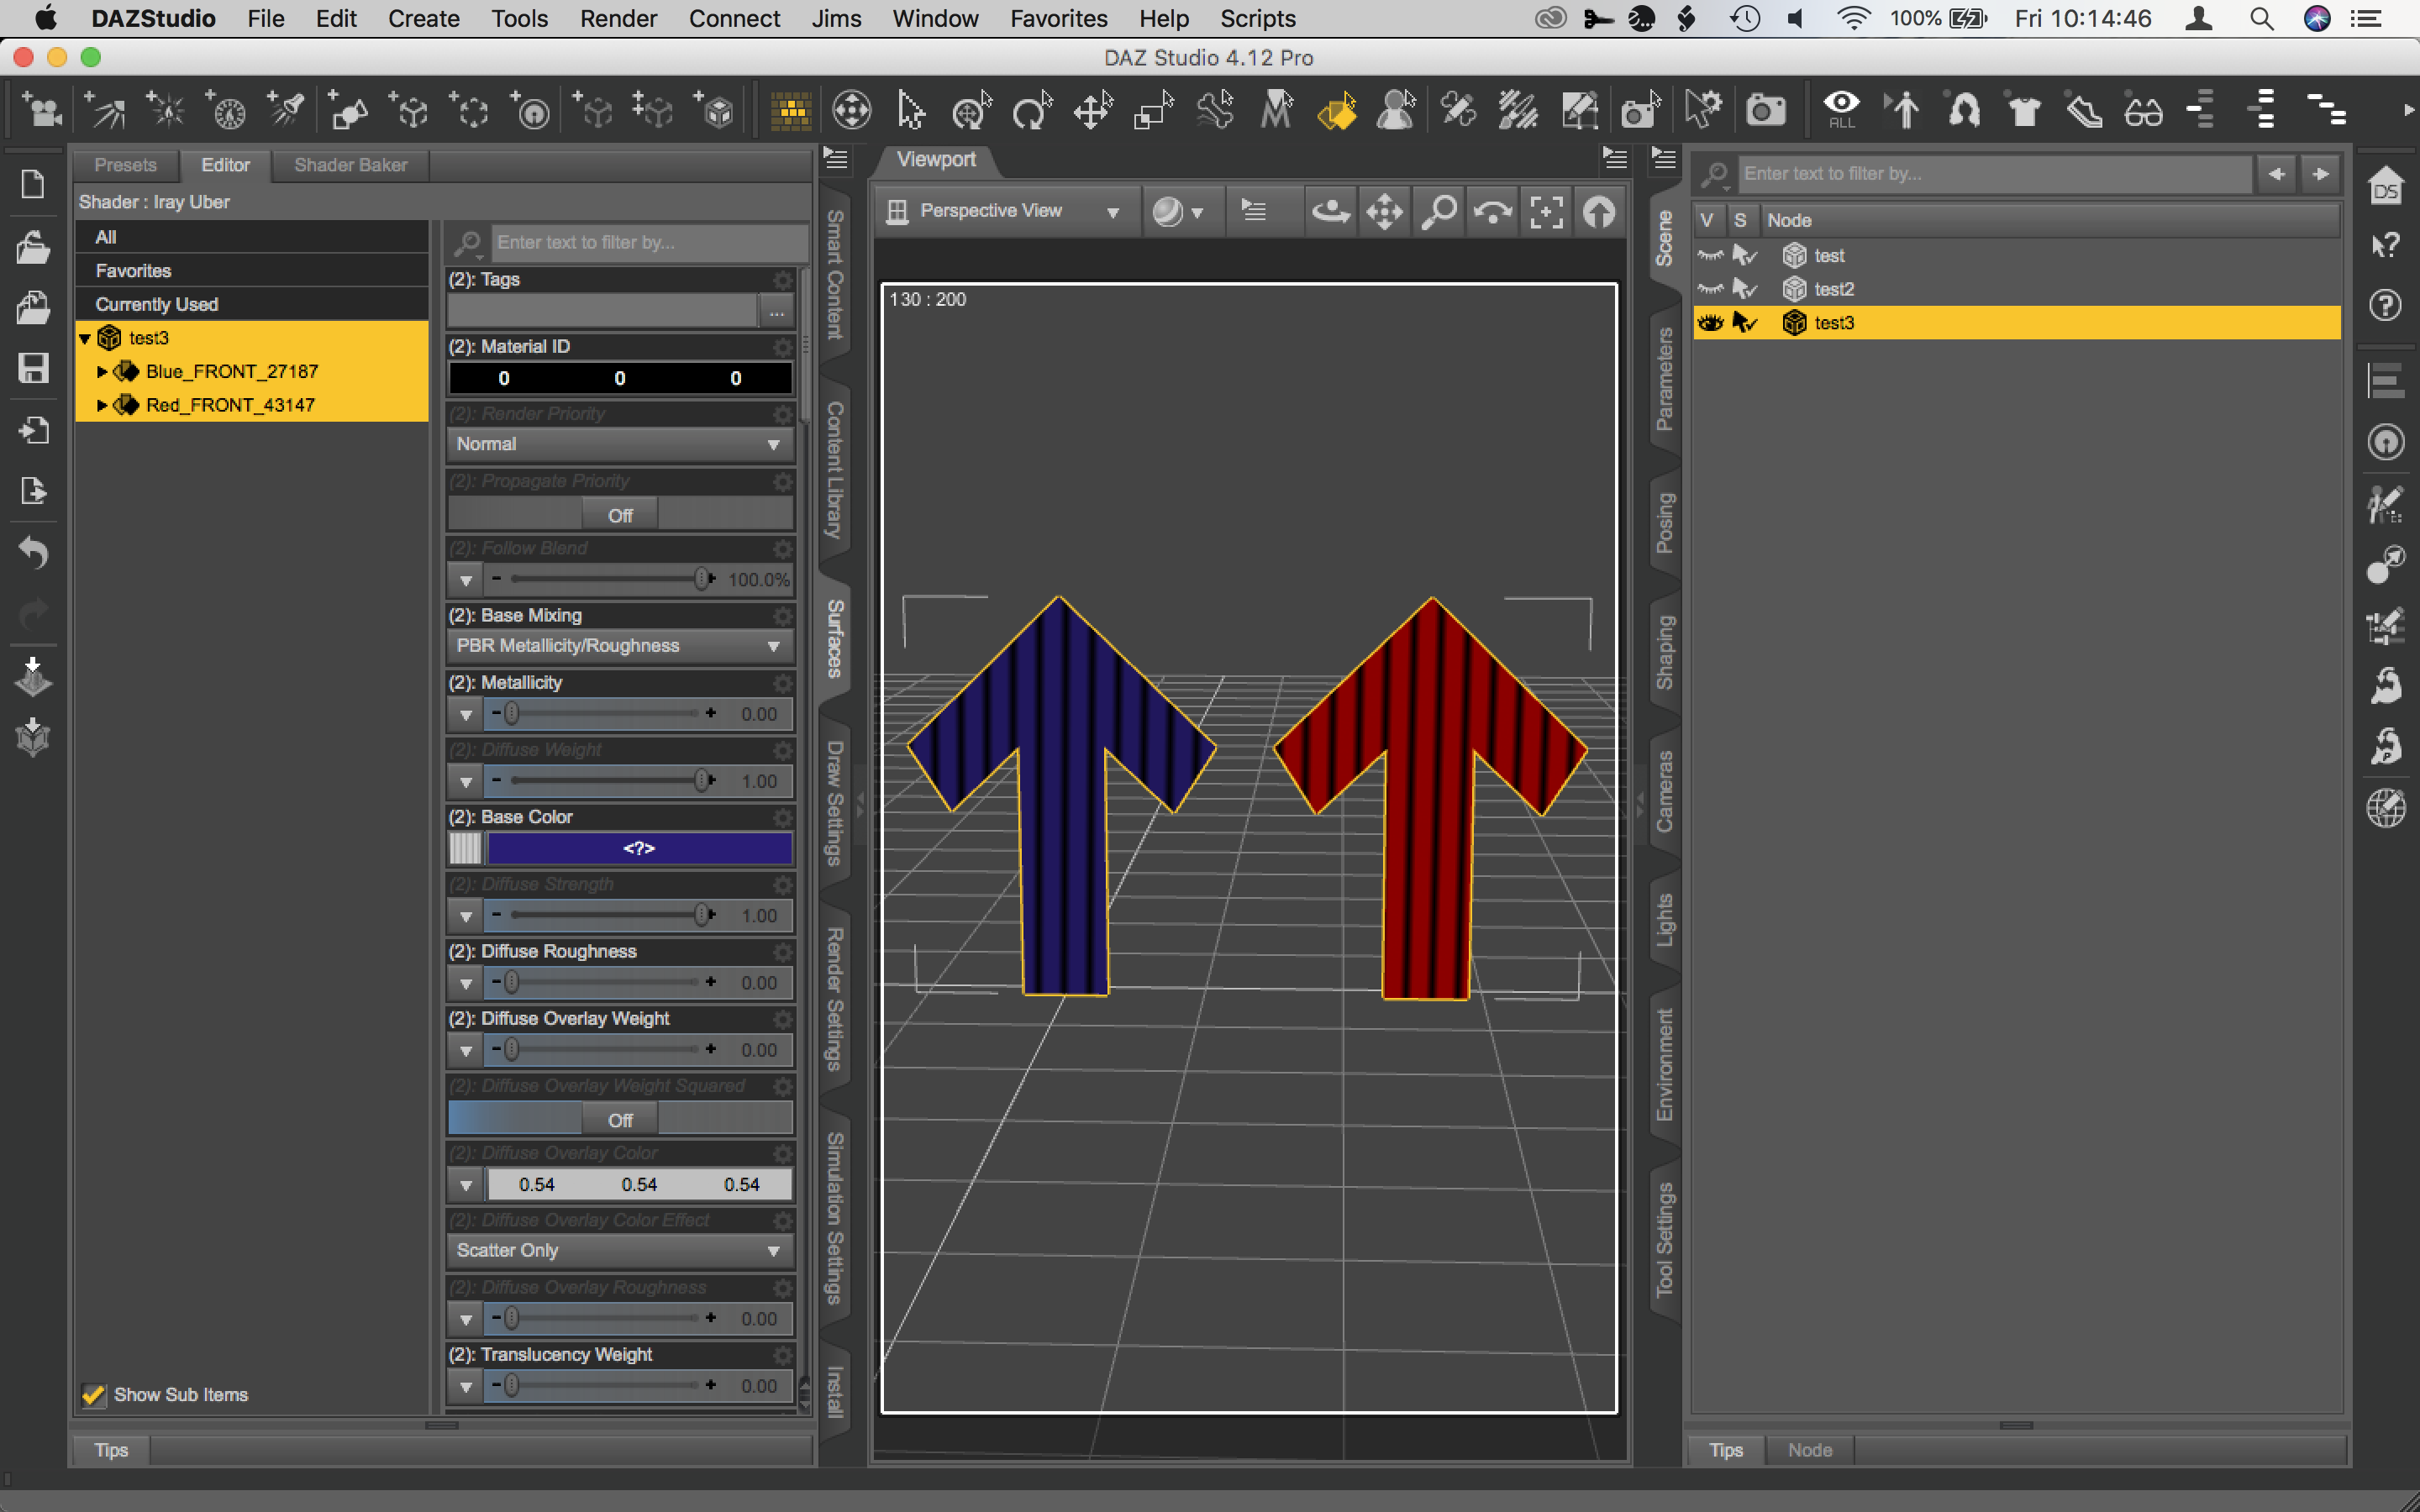Image resolution: width=2420 pixels, height=1512 pixels.
Task: Select the Surface Selection tool
Action: tap(1337, 110)
